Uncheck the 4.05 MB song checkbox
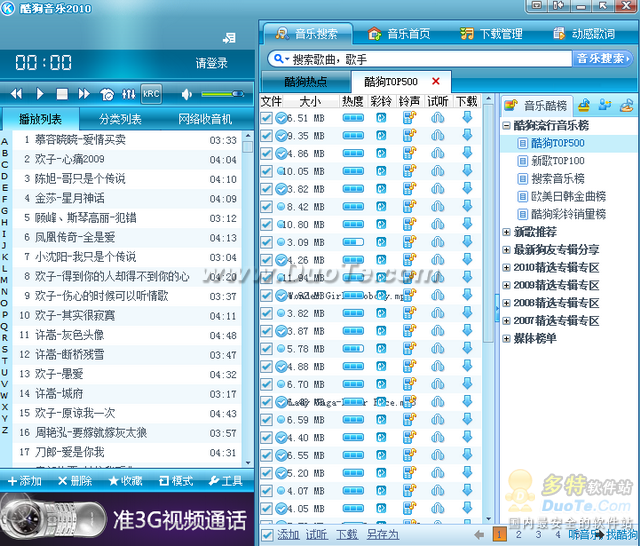 [x=267, y=508]
